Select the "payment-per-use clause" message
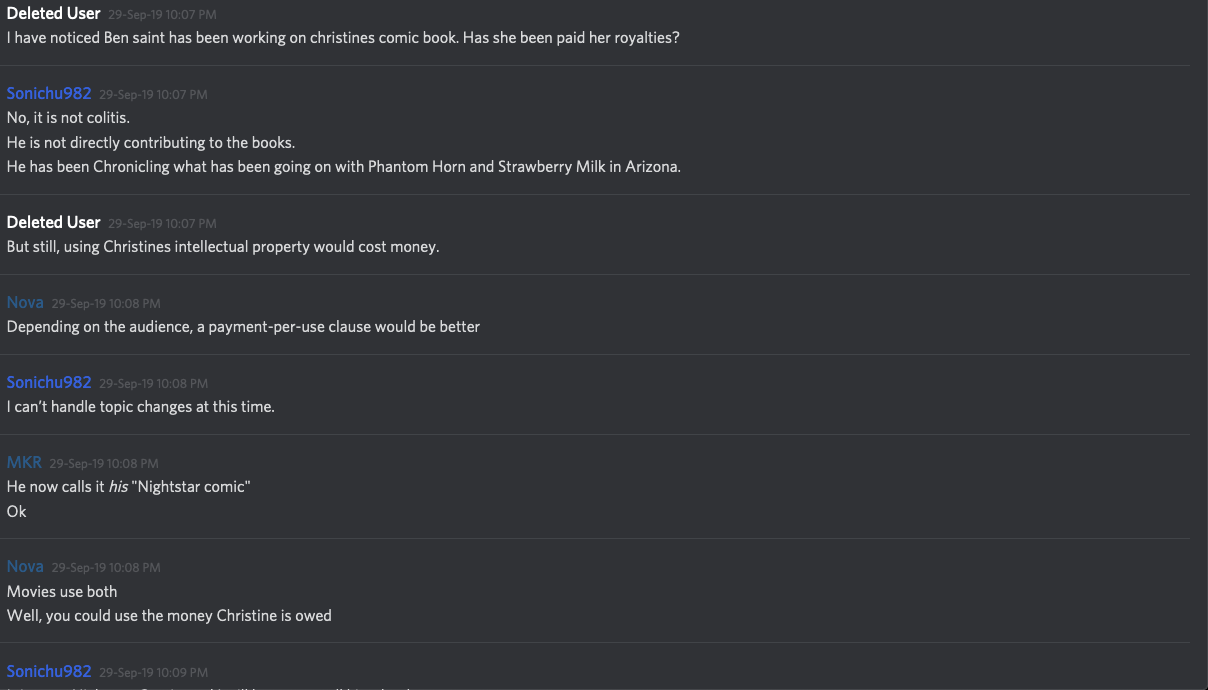Viewport: 1208px width, 690px height. click(243, 326)
